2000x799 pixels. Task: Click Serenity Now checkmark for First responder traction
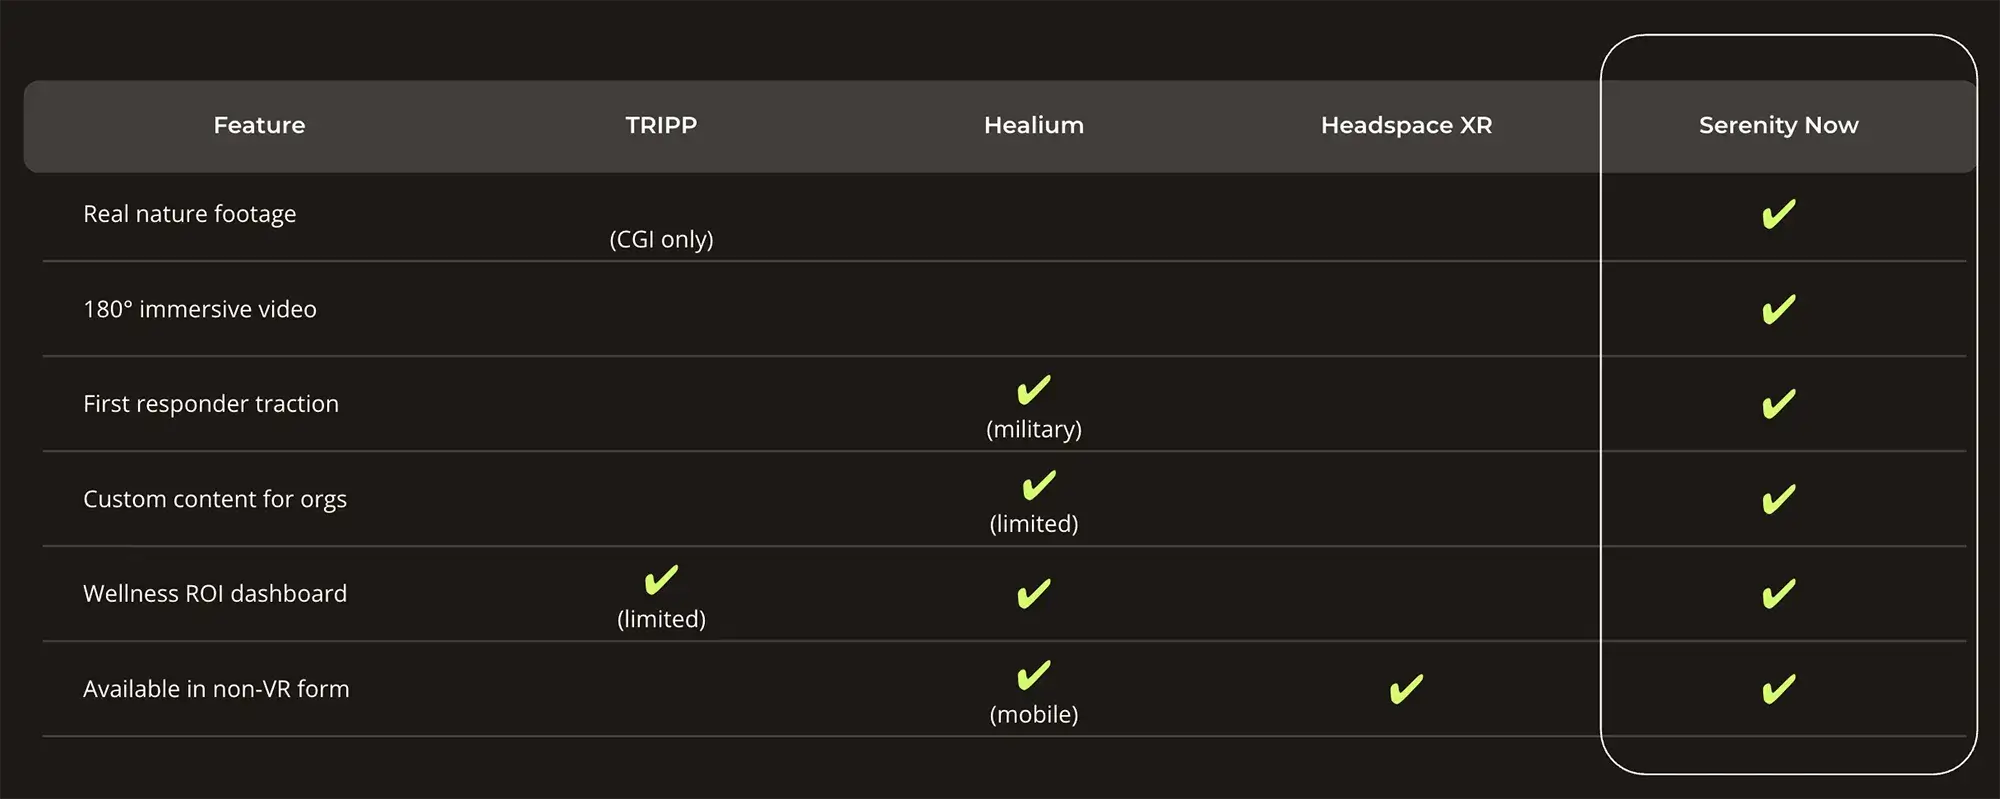point(1778,404)
